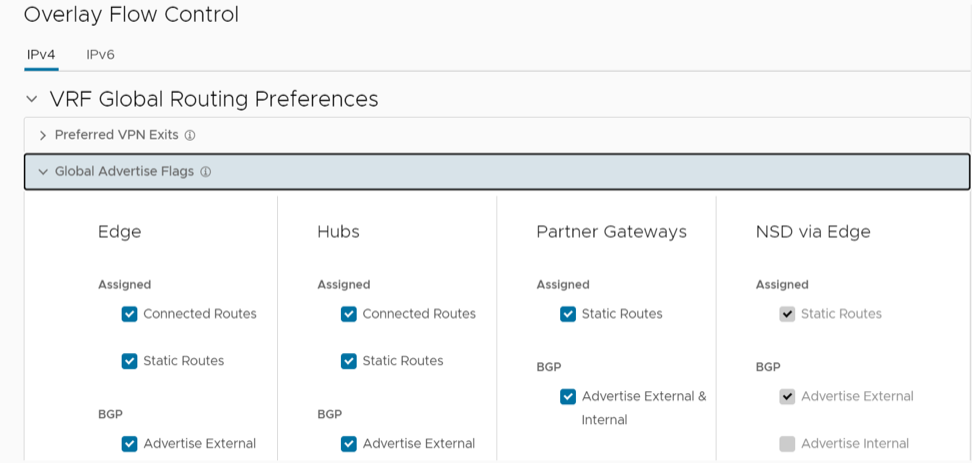
Task: Toggle Hubs Static Routes checkbox
Action: (x=349, y=361)
